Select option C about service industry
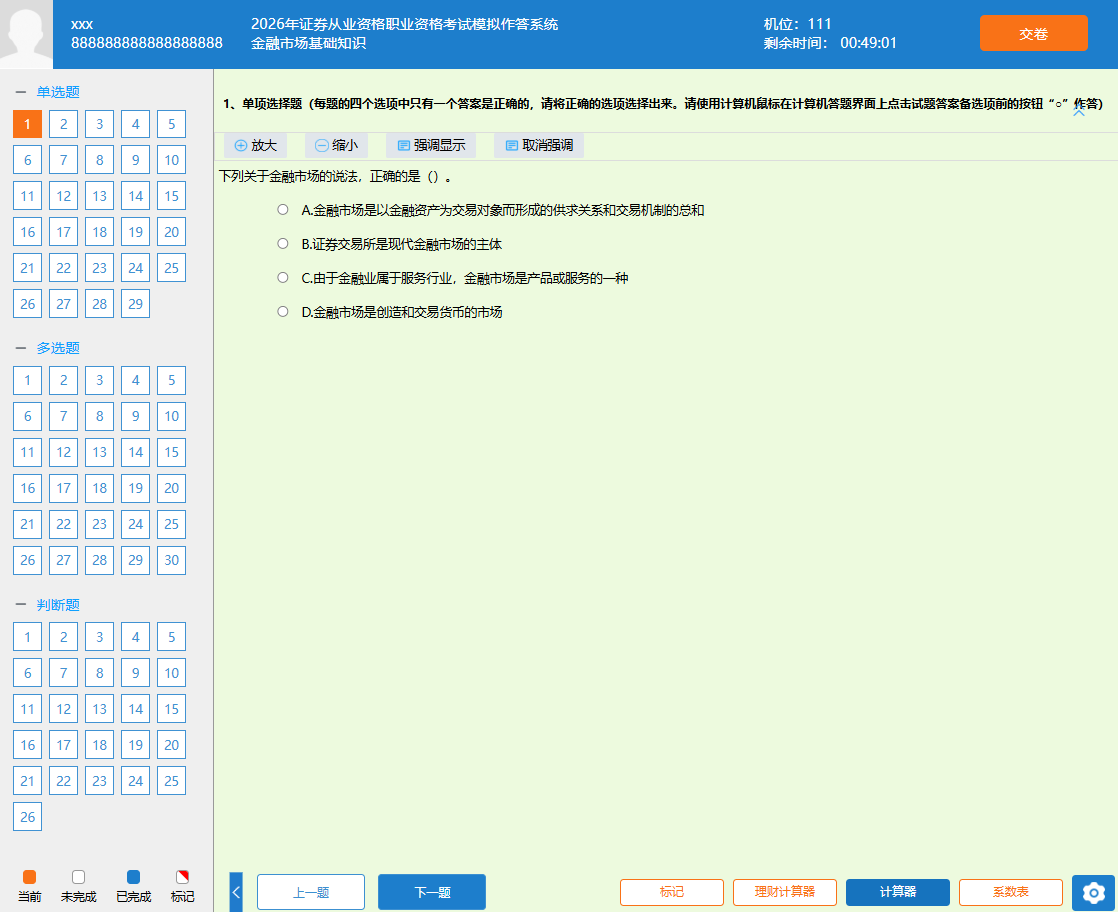The width and height of the screenshot is (1118, 912). [283, 277]
